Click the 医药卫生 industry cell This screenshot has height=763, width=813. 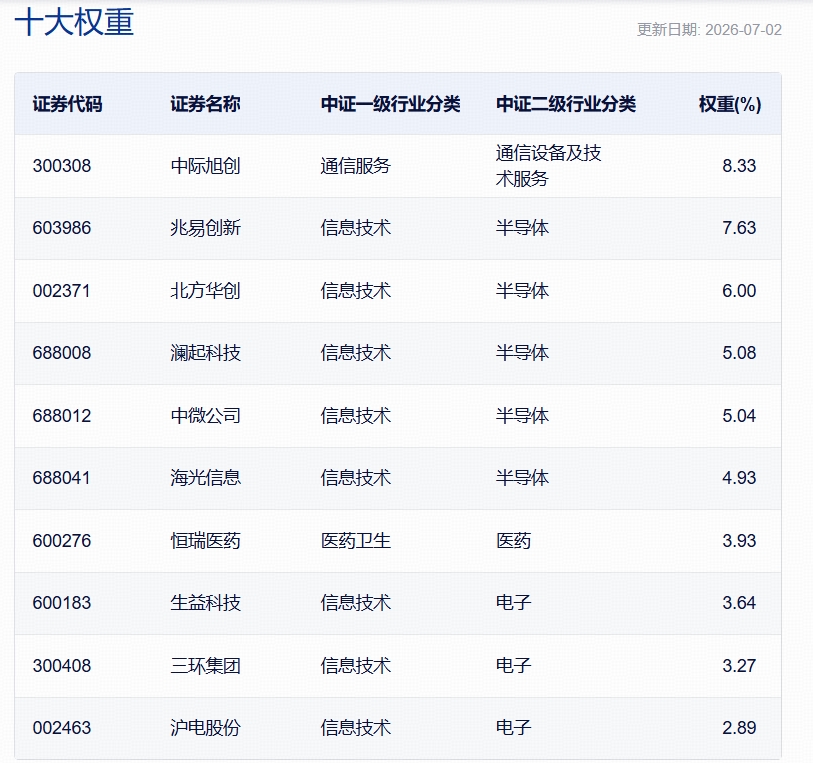(x=356, y=541)
